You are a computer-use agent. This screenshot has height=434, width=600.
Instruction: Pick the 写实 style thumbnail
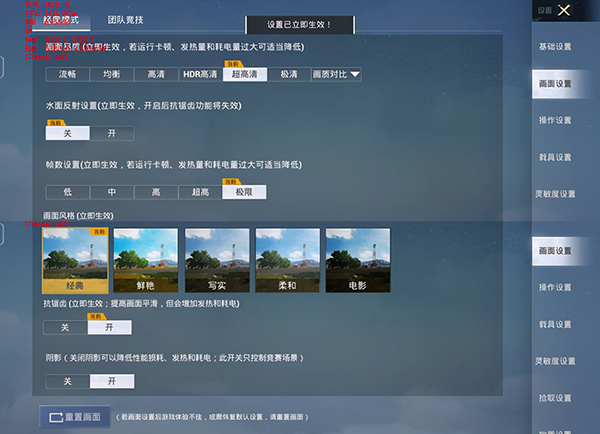(217, 261)
